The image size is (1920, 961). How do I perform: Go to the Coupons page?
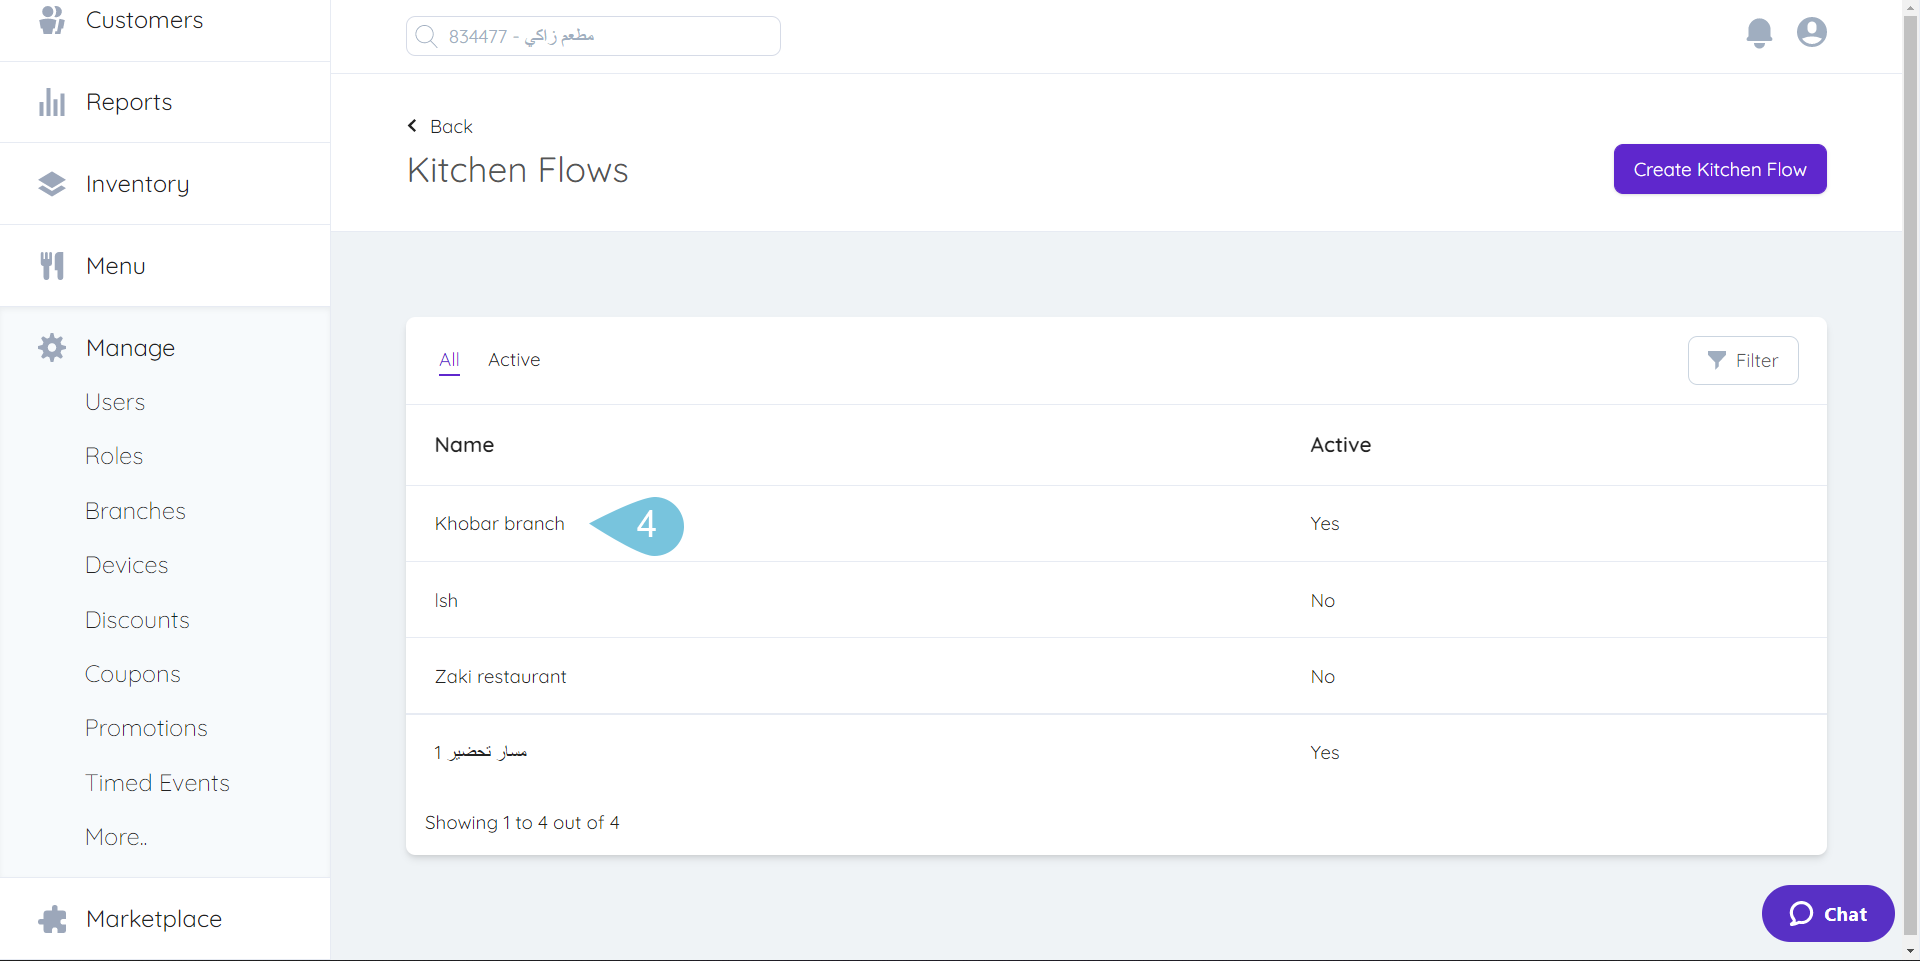tap(132, 673)
